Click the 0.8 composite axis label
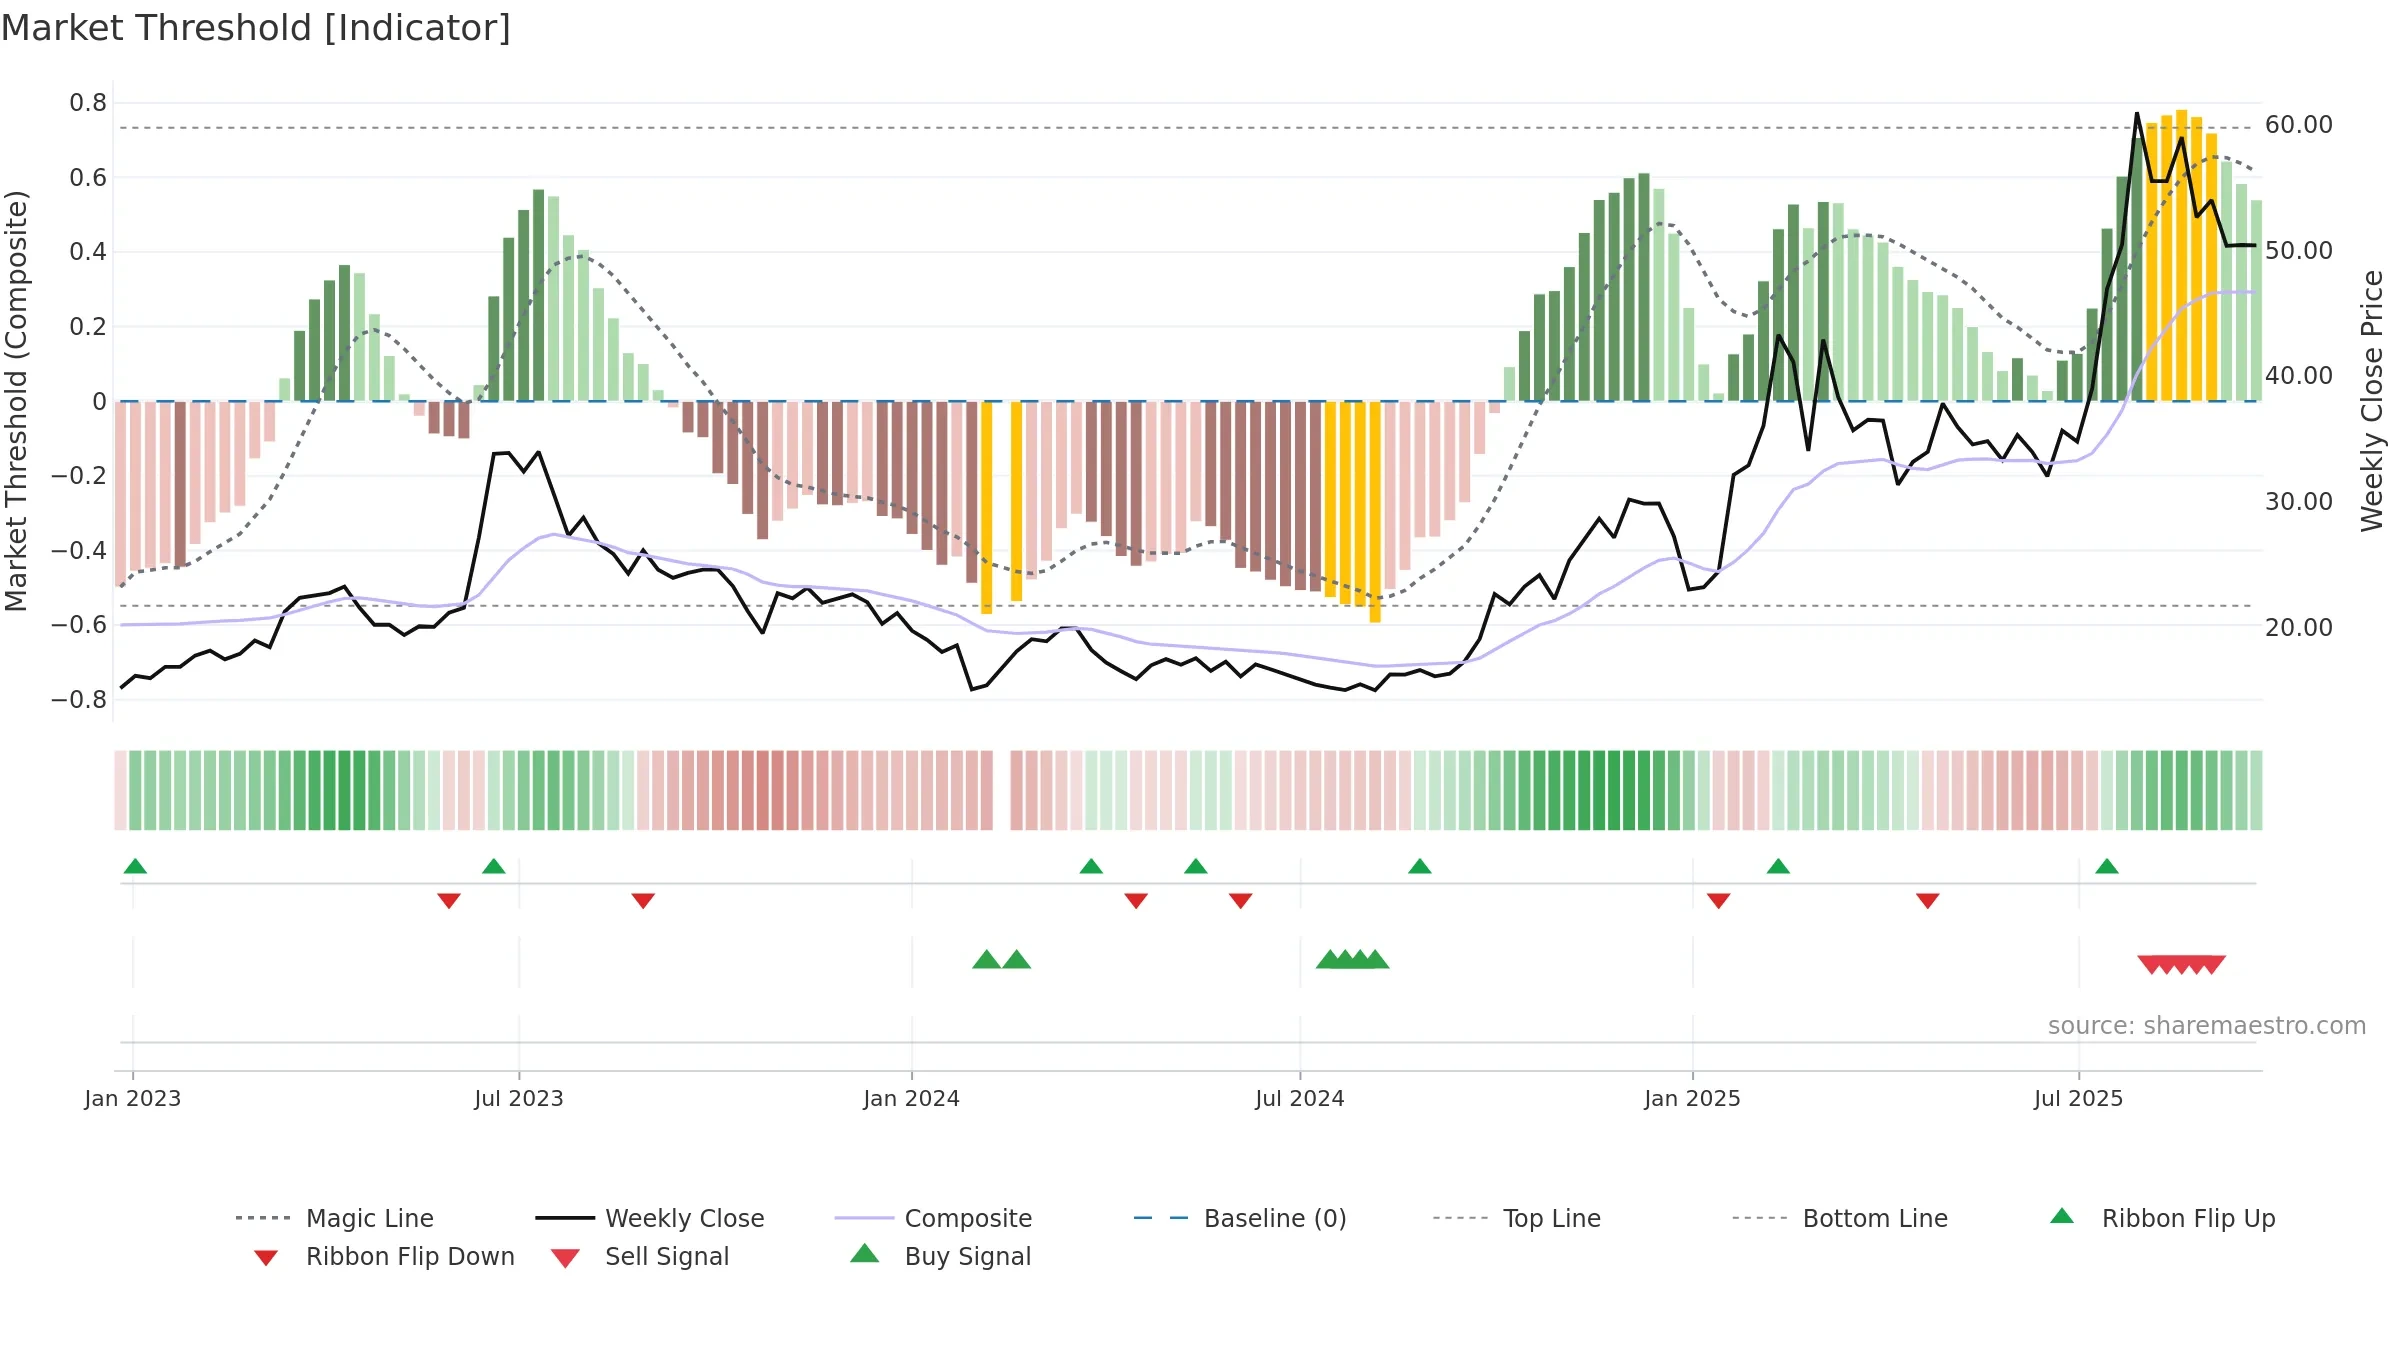The image size is (2400, 1350). pos(88,103)
